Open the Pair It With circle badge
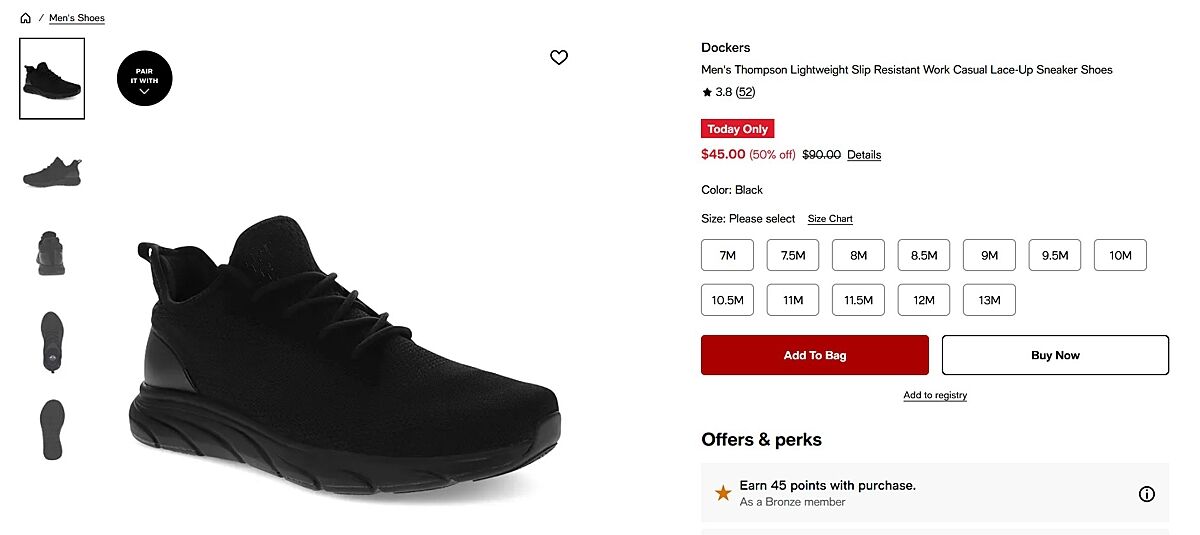 click(x=144, y=78)
